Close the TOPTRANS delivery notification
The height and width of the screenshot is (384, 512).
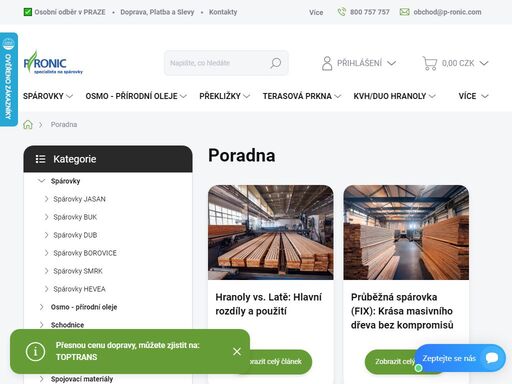(237, 351)
